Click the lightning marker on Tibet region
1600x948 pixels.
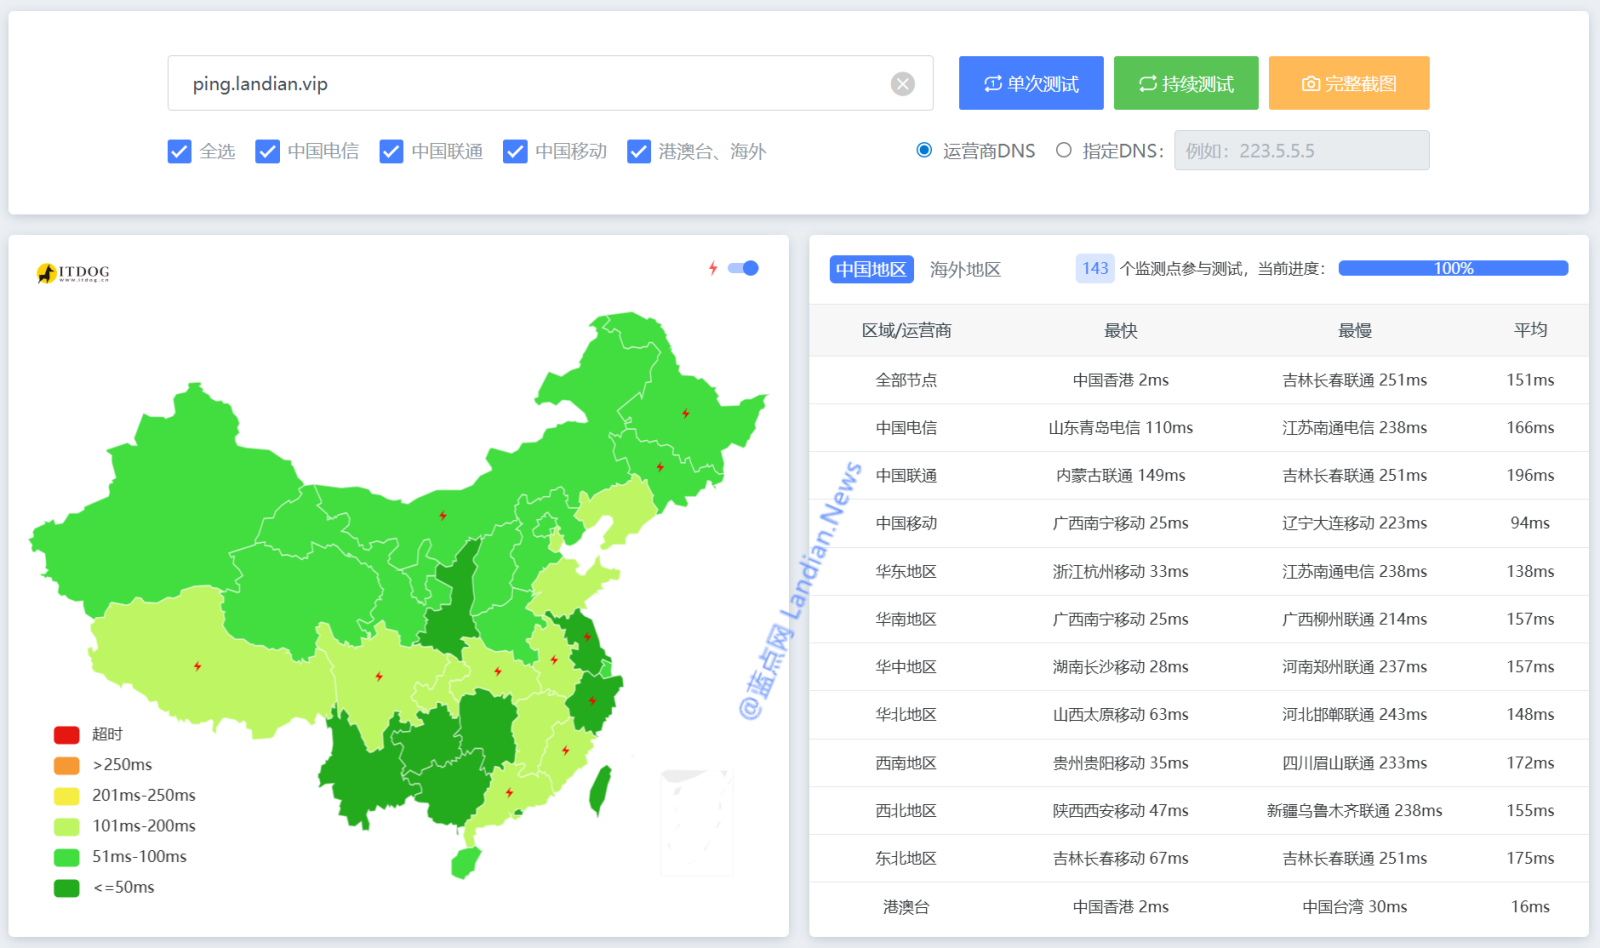pyautogui.click(x=197, y=666)
